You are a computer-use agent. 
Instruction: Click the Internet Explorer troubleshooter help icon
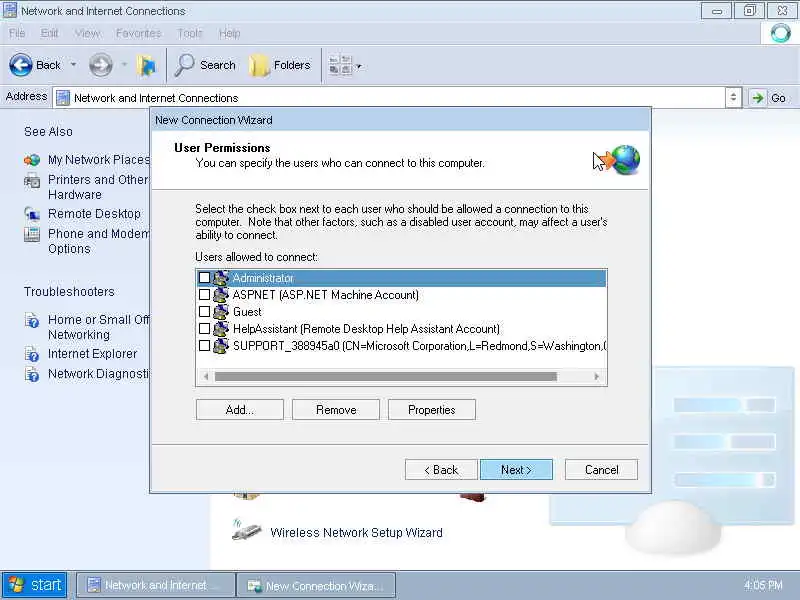click(x=32, y=354)
